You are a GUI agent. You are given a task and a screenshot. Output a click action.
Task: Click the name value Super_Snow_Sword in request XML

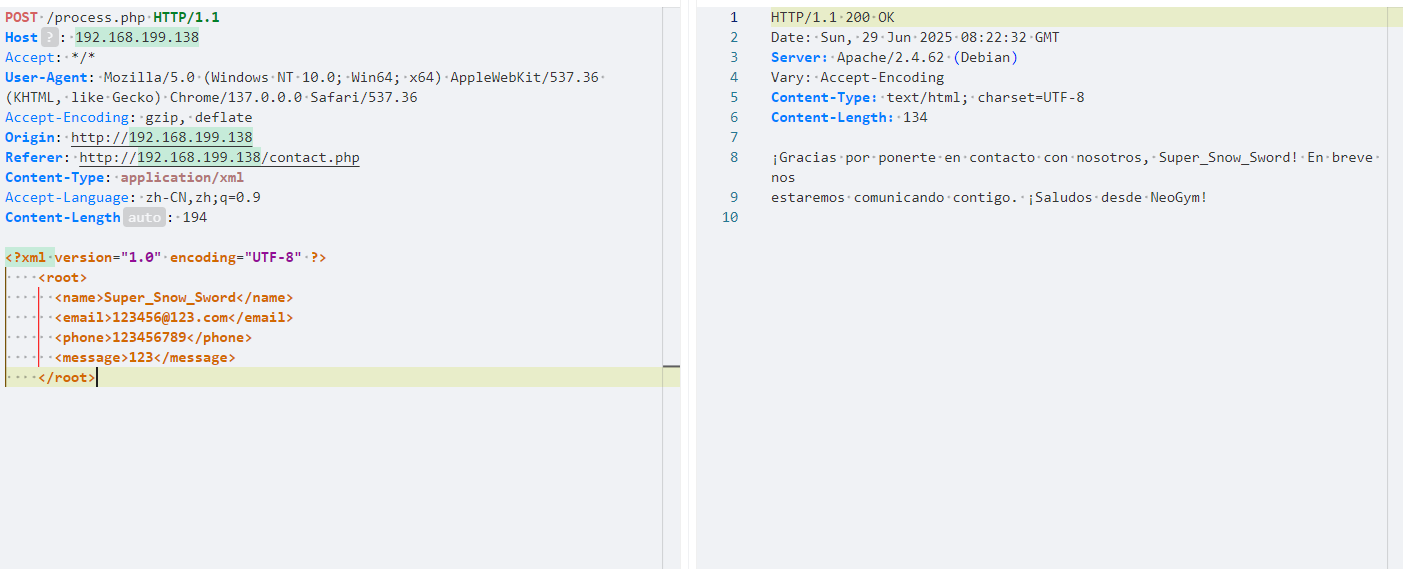click(170, 298)
